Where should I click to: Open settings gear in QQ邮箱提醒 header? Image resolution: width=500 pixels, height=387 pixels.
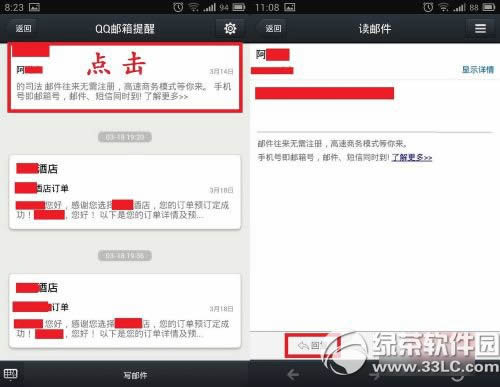click(x=230, y=29)
